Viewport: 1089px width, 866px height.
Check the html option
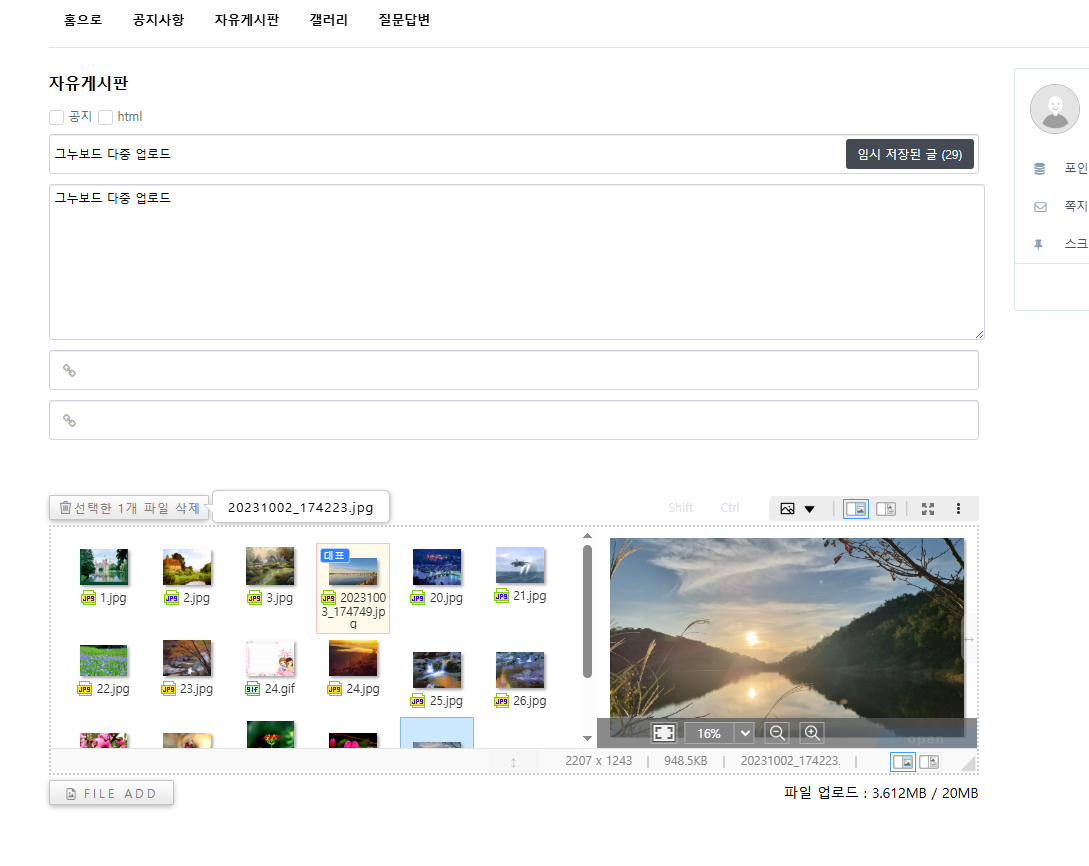[x=106, y=117]
